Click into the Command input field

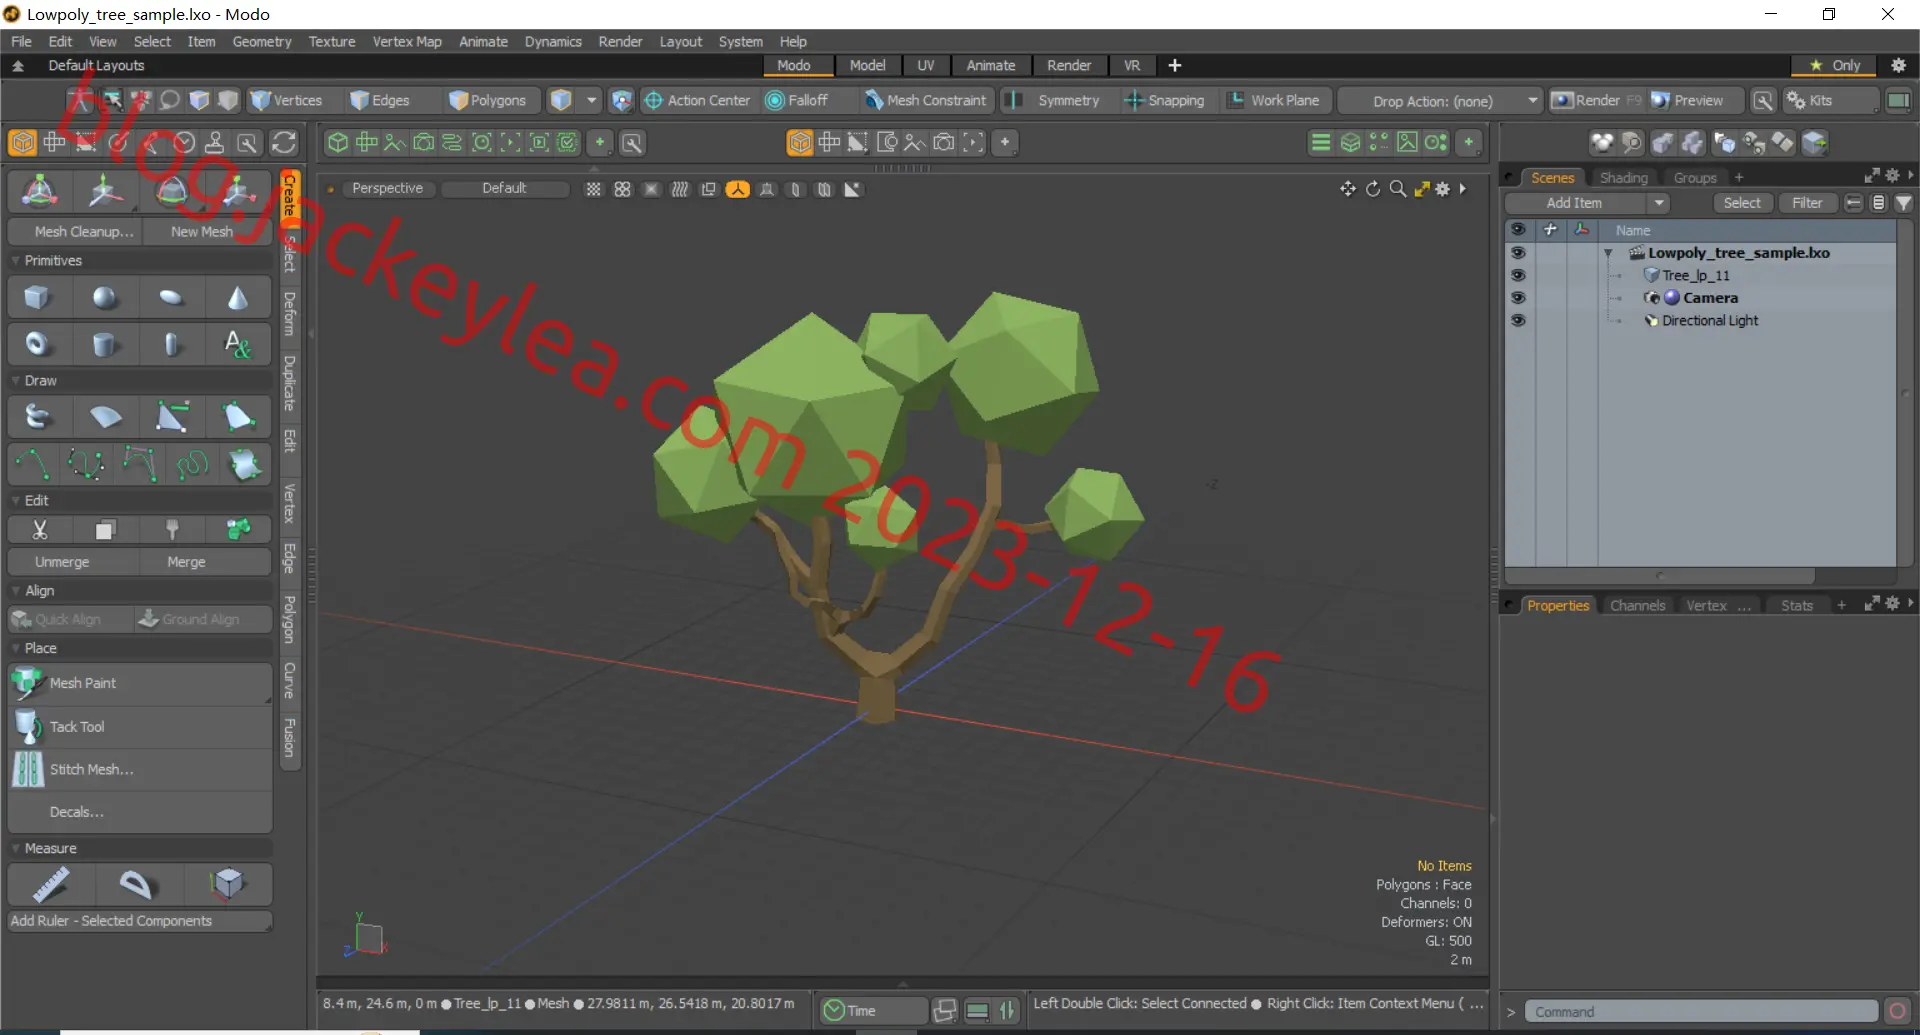click(x=1701, y=1012)
